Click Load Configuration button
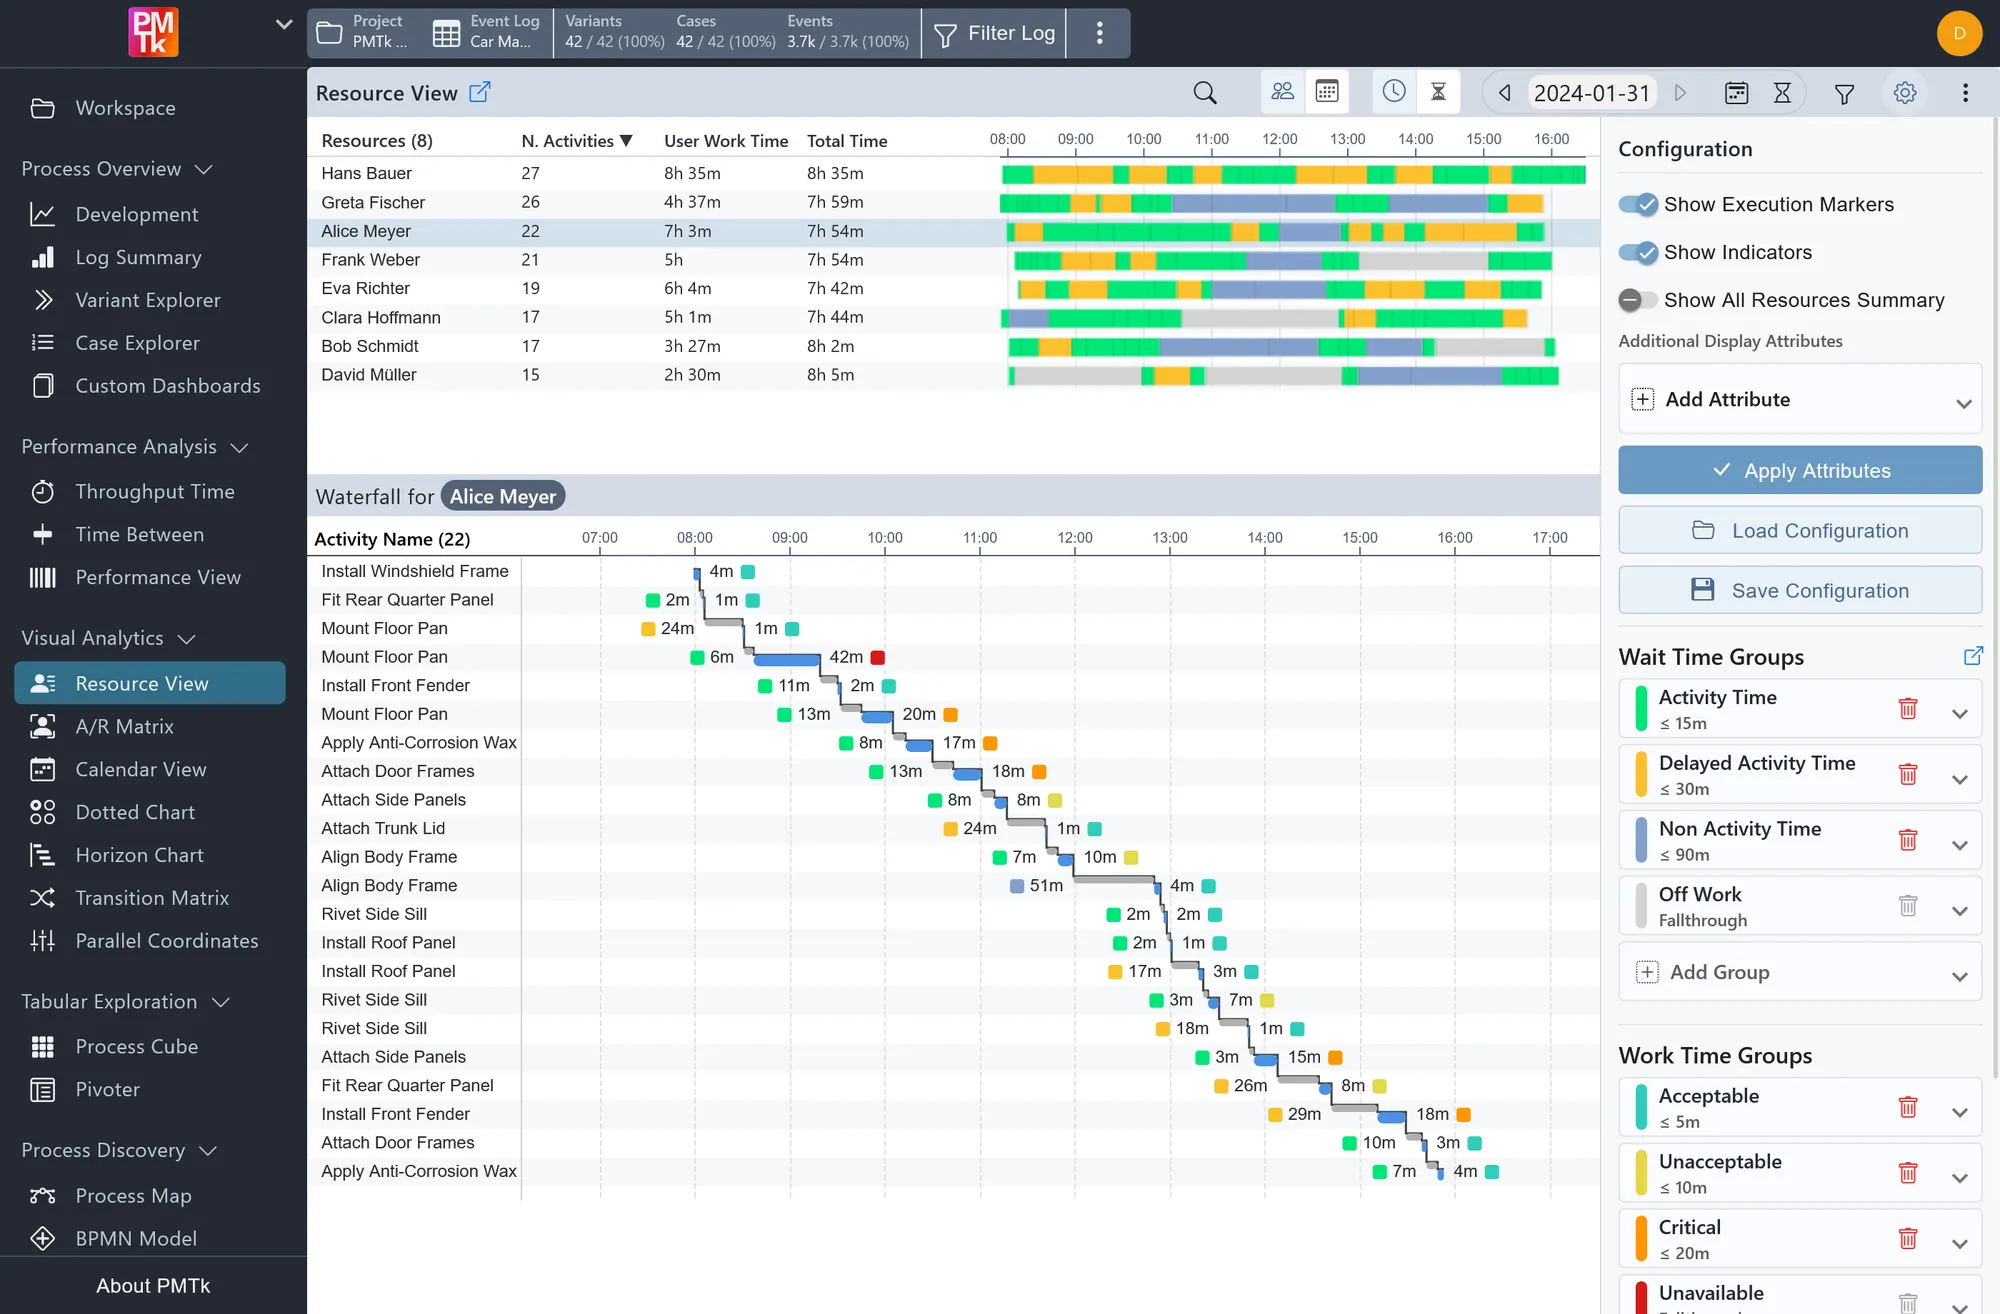Screen dimensions: 2000x1314 tap(1800, 530)
